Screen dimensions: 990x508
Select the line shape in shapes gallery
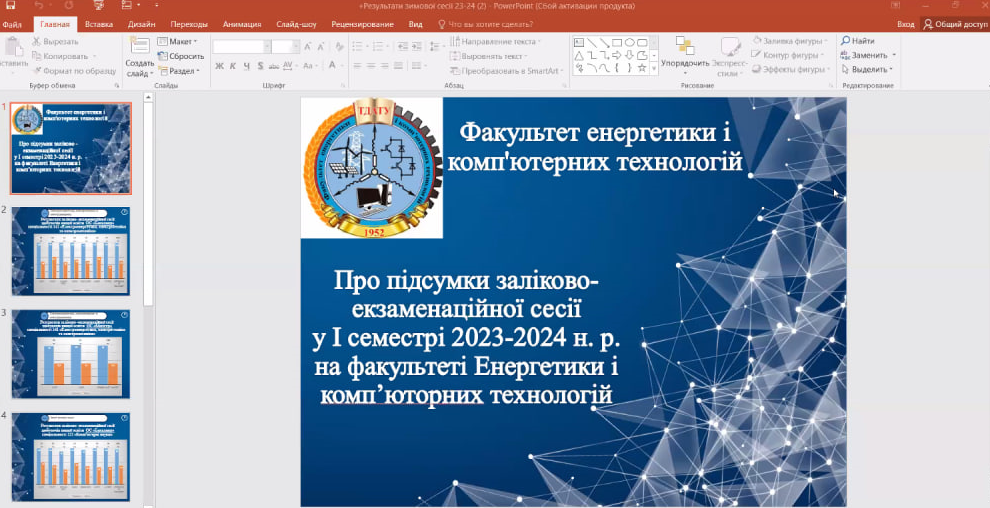592,43
